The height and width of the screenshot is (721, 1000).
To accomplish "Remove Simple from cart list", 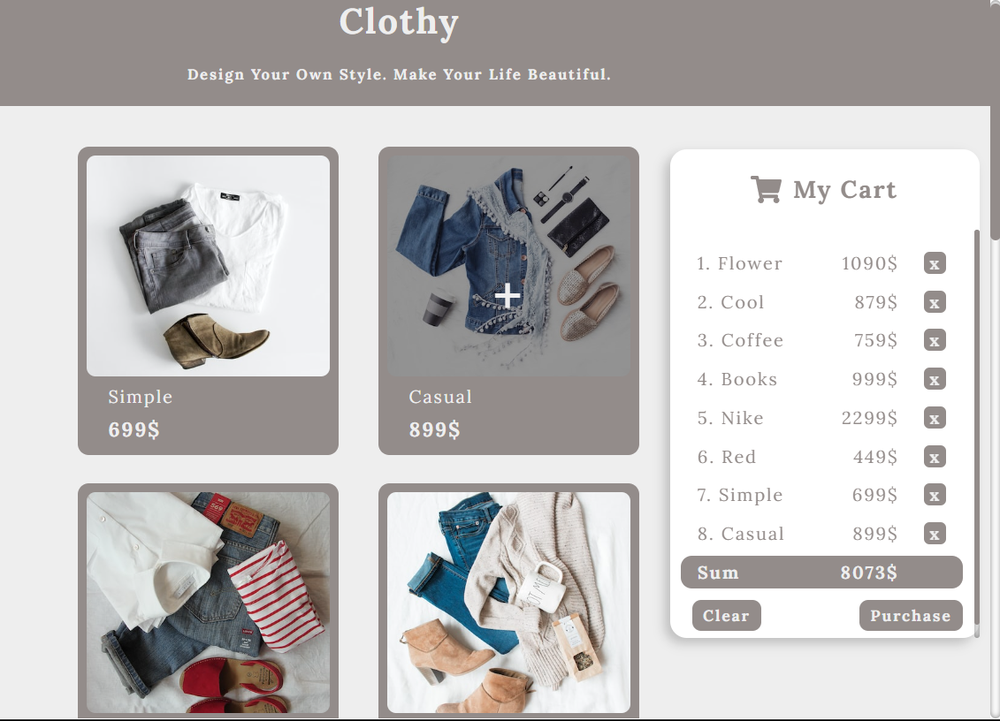I will pos(934,495).
